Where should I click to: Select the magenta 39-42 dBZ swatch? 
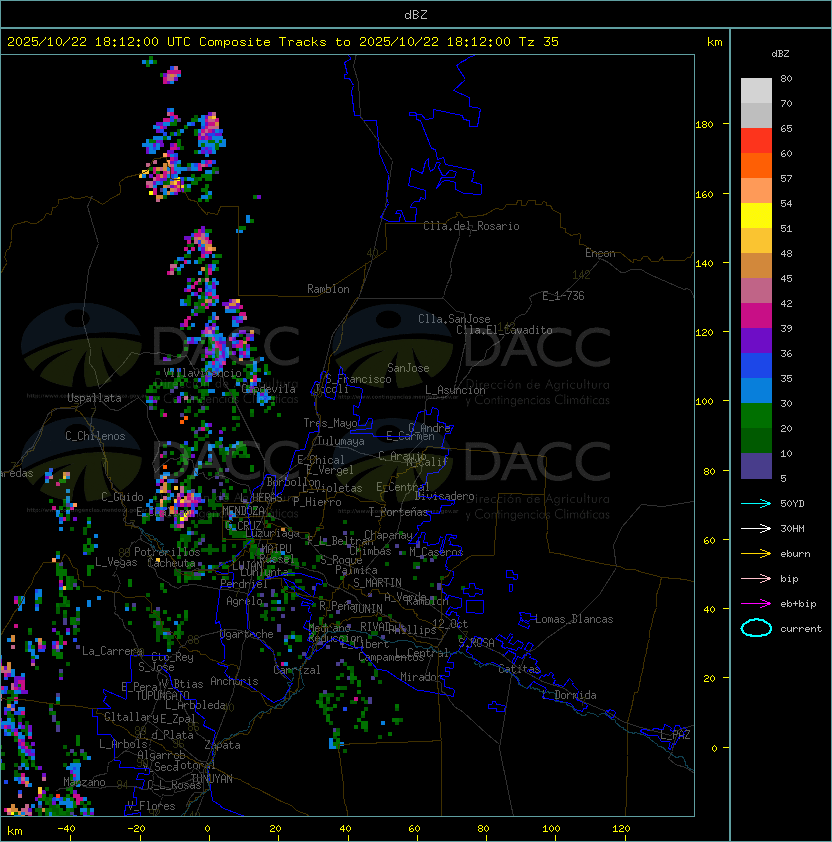pos(756,316)
